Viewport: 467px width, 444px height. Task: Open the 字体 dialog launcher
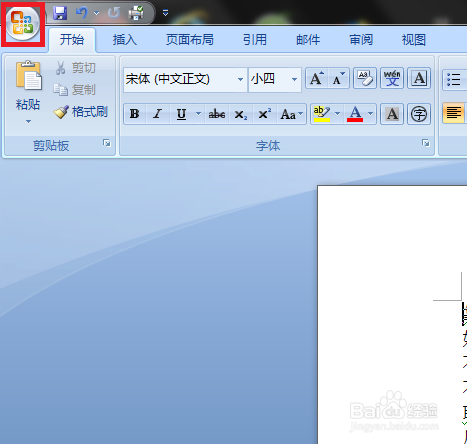[426, 143]
